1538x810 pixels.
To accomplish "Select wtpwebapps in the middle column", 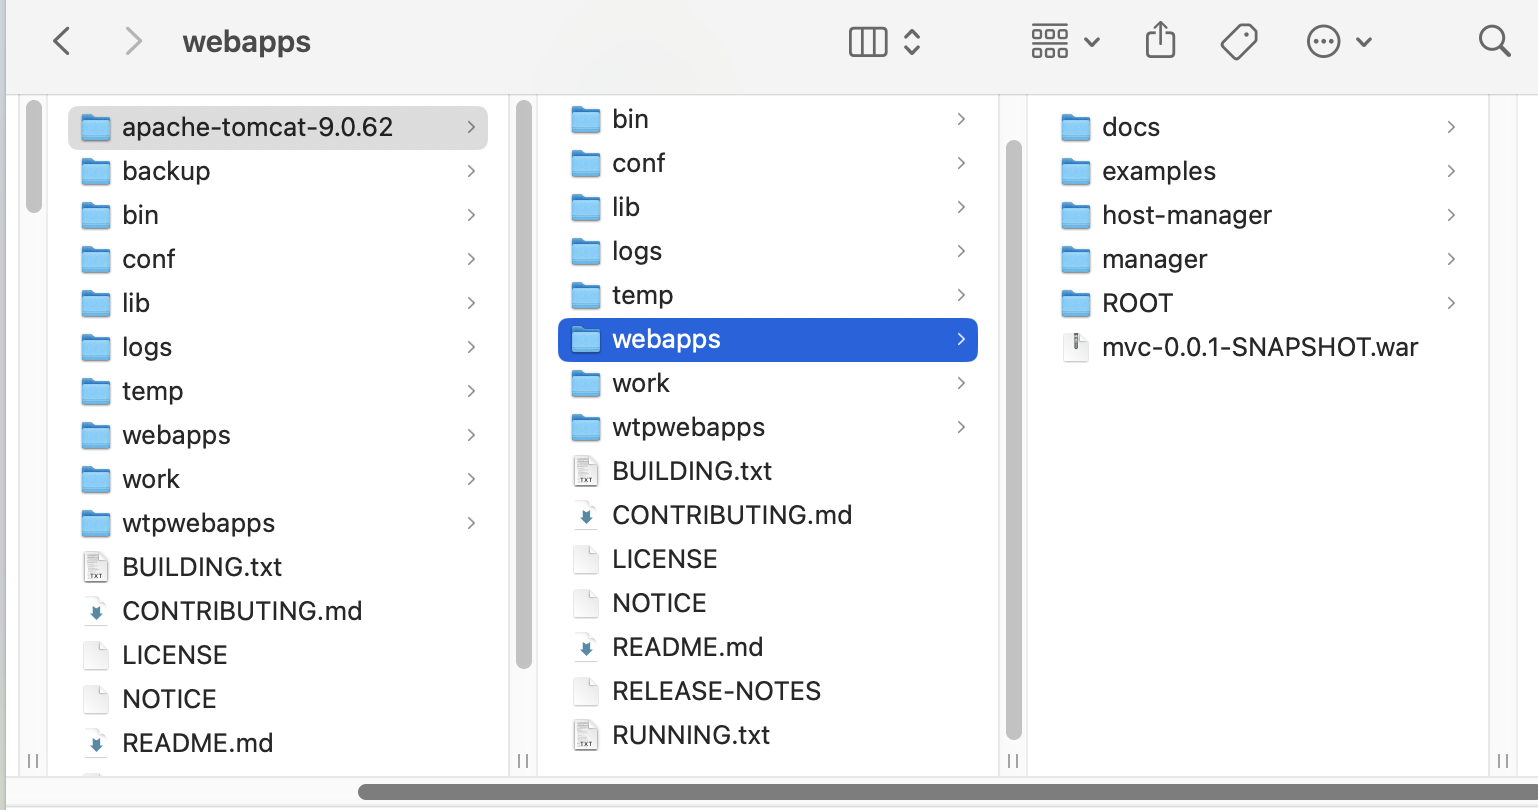I will point(688,427).
